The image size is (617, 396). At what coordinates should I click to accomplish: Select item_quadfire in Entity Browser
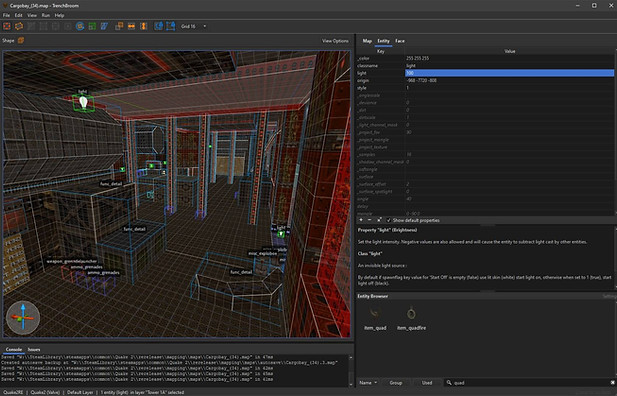pos(411,318)
